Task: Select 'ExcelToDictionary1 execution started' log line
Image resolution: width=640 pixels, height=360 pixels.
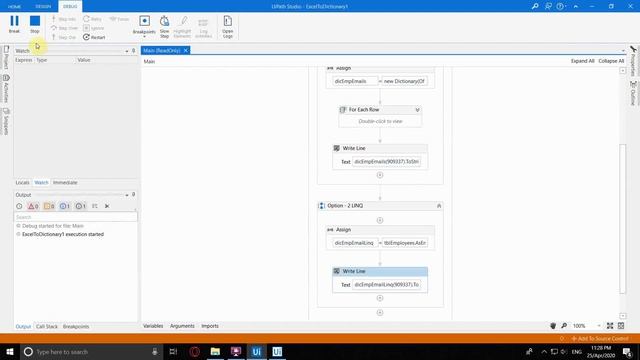Action: click(x=63, y=234)
